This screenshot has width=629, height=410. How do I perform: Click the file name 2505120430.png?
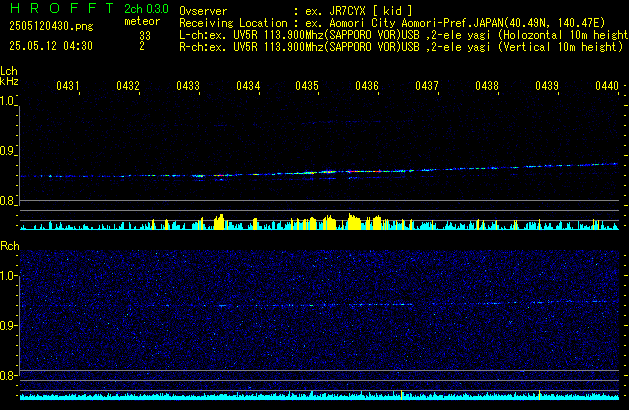pos(51,26)
